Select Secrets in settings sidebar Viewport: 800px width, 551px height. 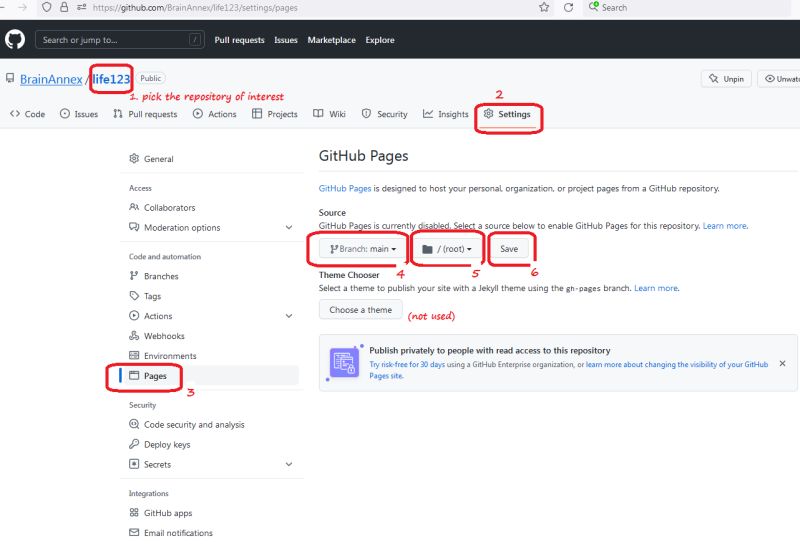tap(211, 464)
